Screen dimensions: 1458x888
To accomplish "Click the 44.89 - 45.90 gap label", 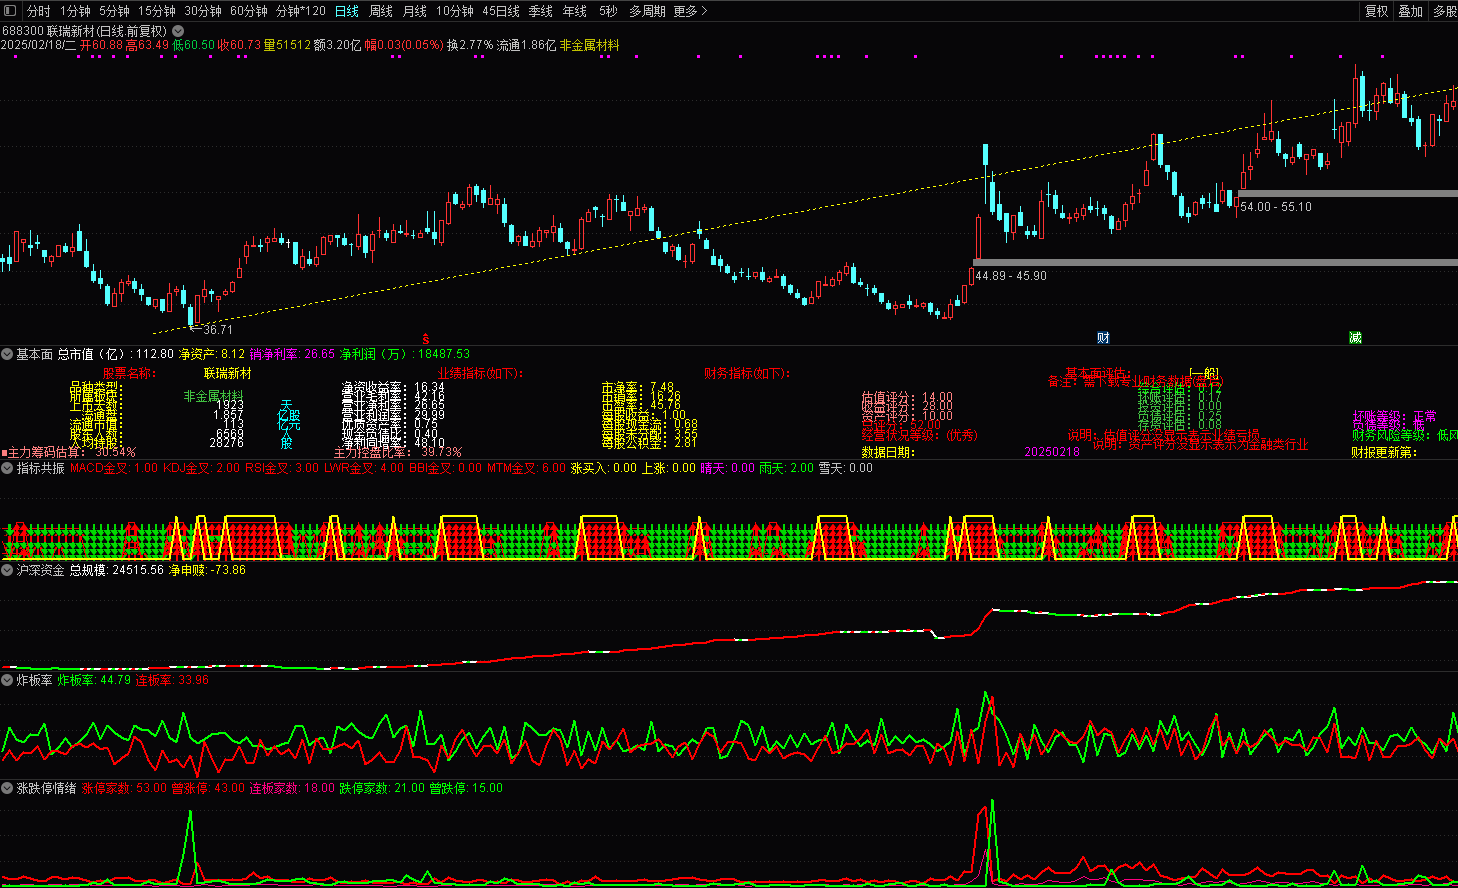I will coord(1011,276).
